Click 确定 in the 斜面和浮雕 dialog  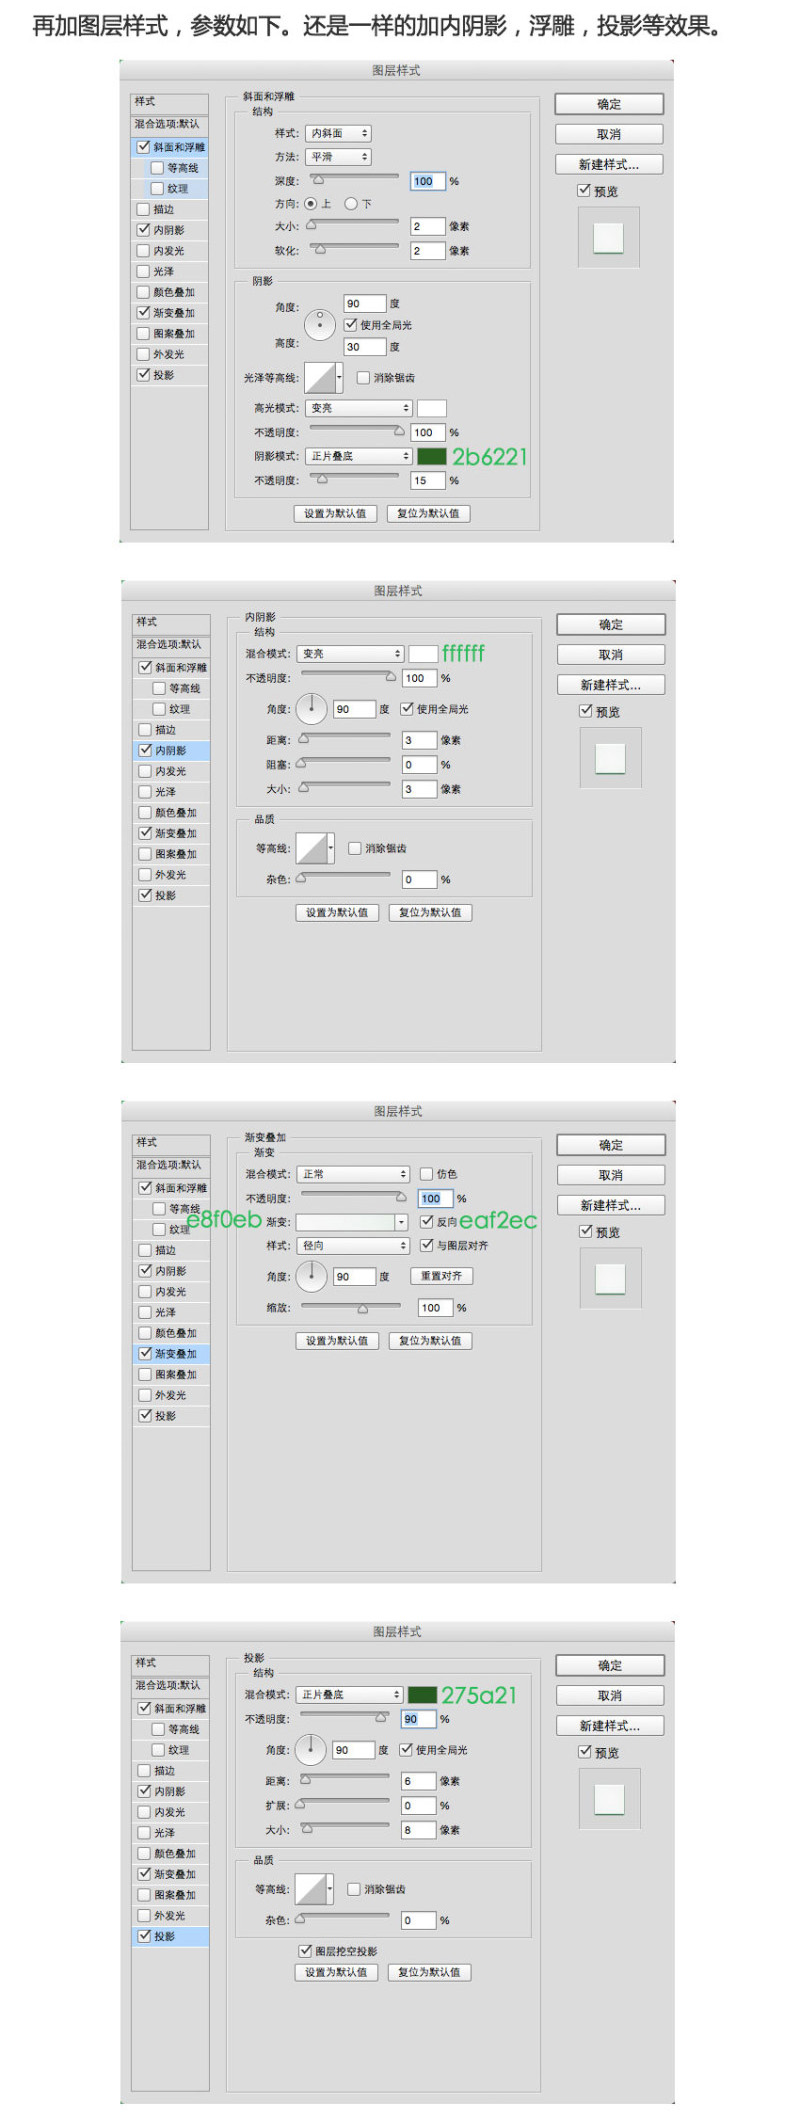pos(609,104)
